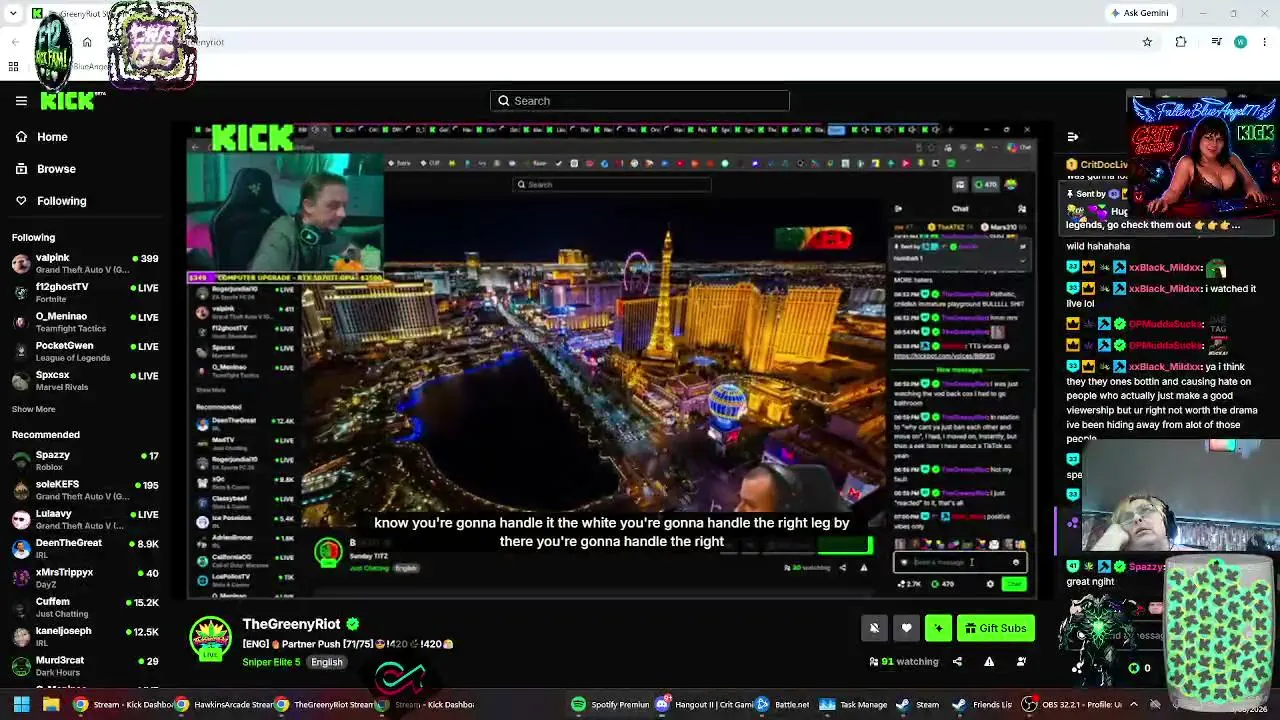Open OBS 32.2.1 from the taskbar
The height and width of the screenshot is (720, 1280).
1072,704
